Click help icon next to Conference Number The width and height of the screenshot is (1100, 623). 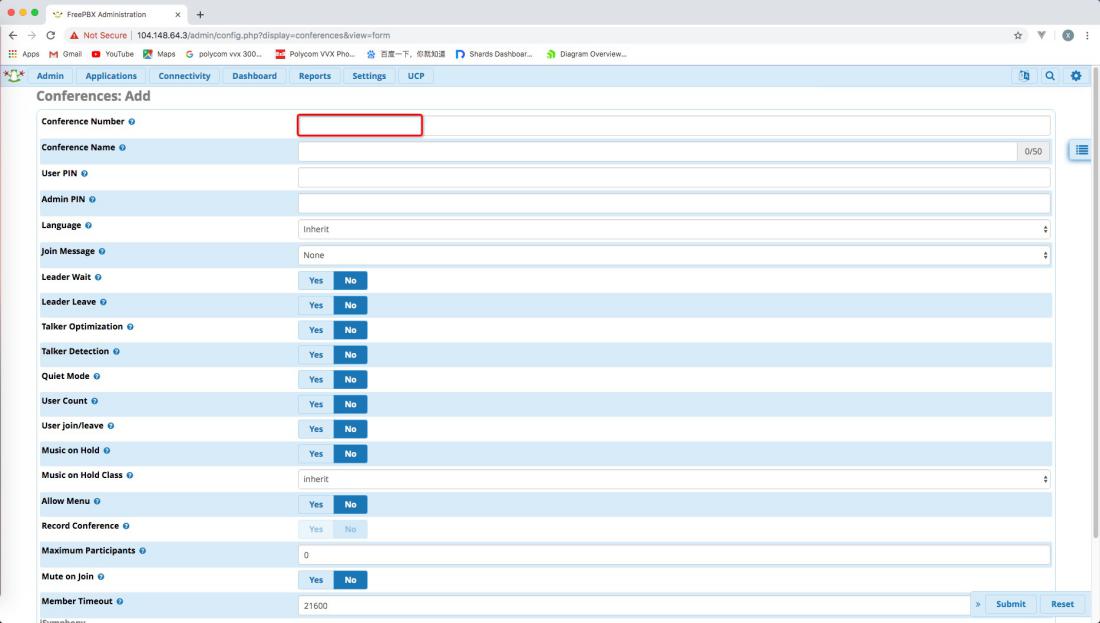pyautogui.click(x=132, y=122)
